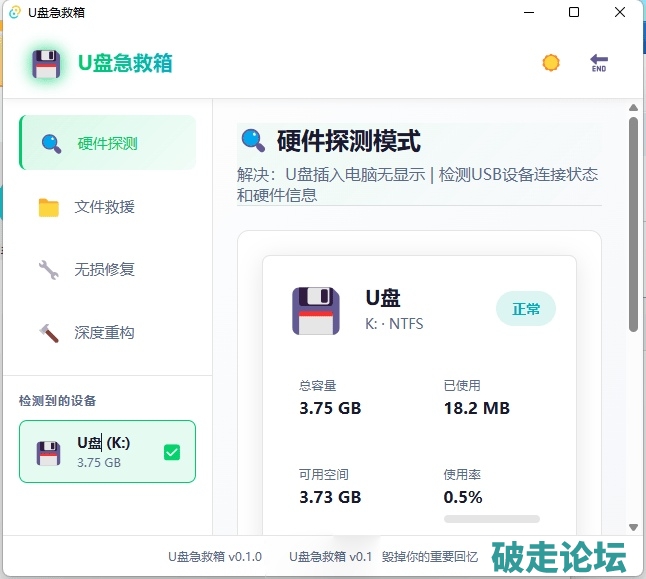646x579 pixels.
Task: Switch to the 深度重构 menu label
Action: click(104, 332)
